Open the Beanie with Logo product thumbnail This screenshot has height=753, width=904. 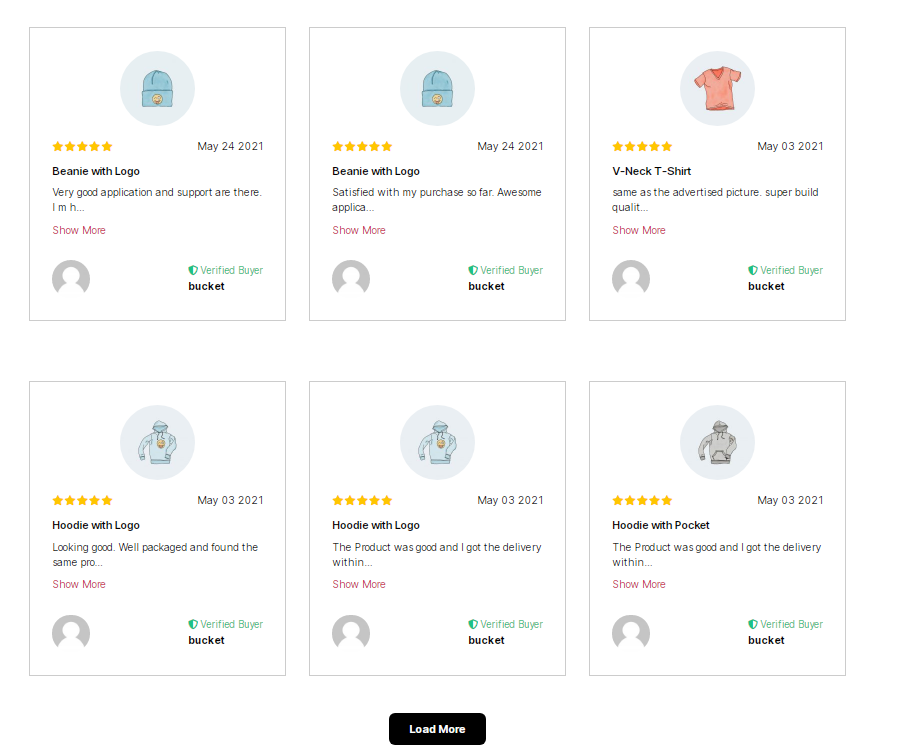157,88
